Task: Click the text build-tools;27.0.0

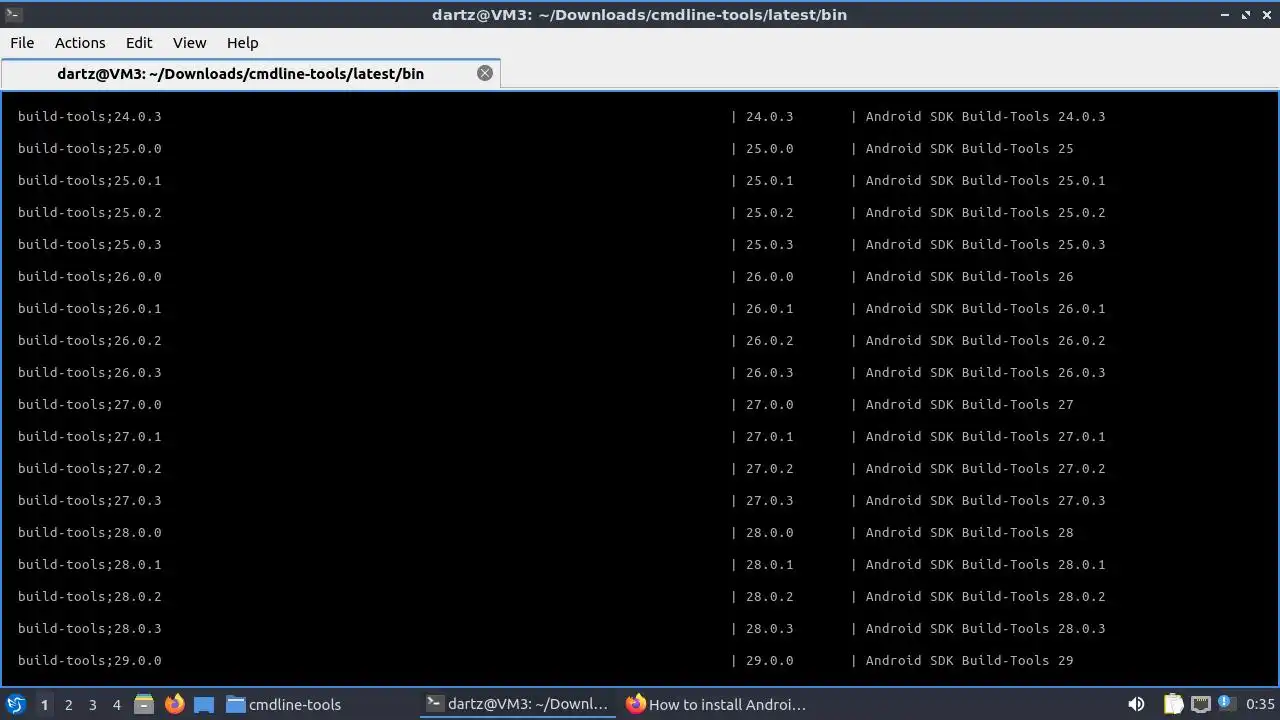Action: 90,405
